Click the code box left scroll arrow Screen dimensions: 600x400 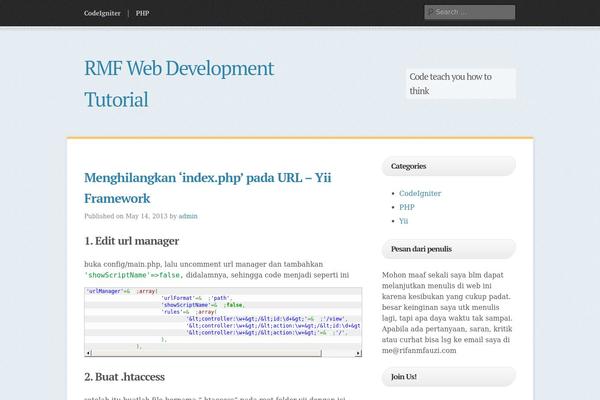[x=88, y=353]
